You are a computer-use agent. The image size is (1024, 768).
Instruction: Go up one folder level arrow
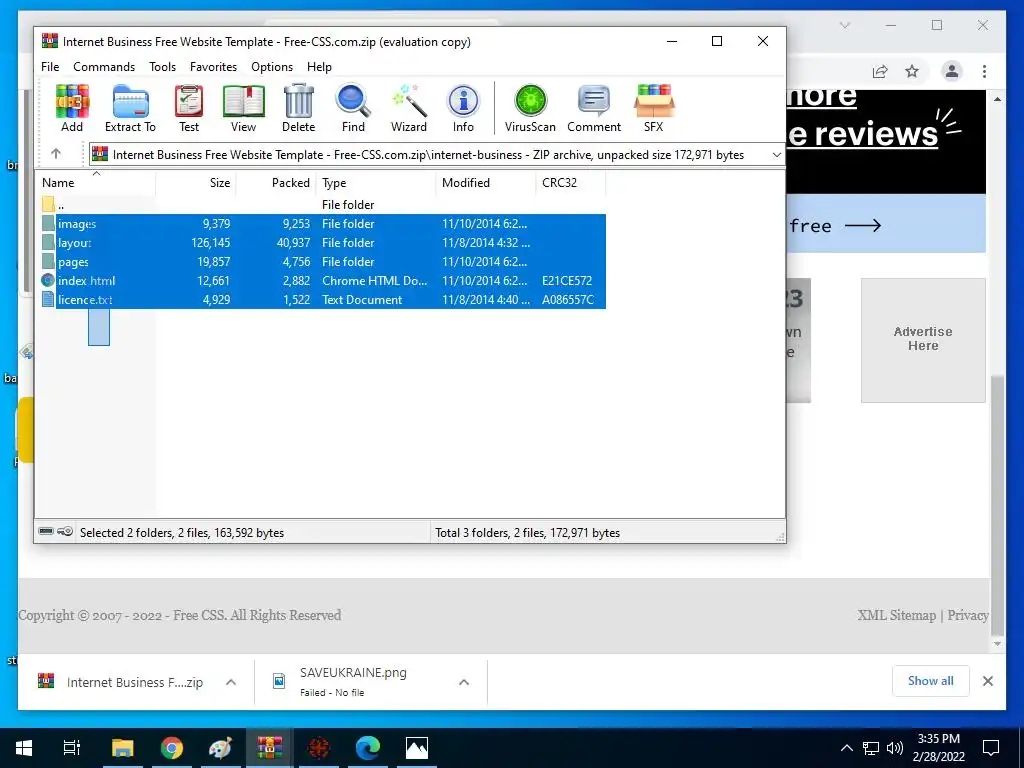point(56,154)
